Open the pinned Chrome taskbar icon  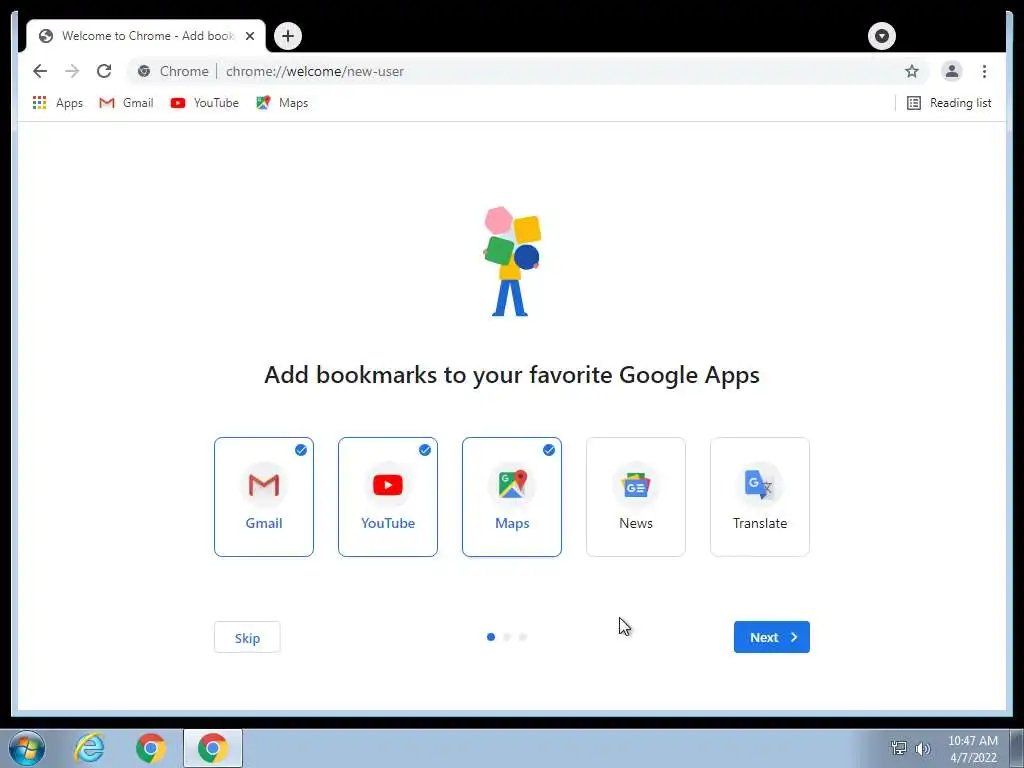coord(151,748)
